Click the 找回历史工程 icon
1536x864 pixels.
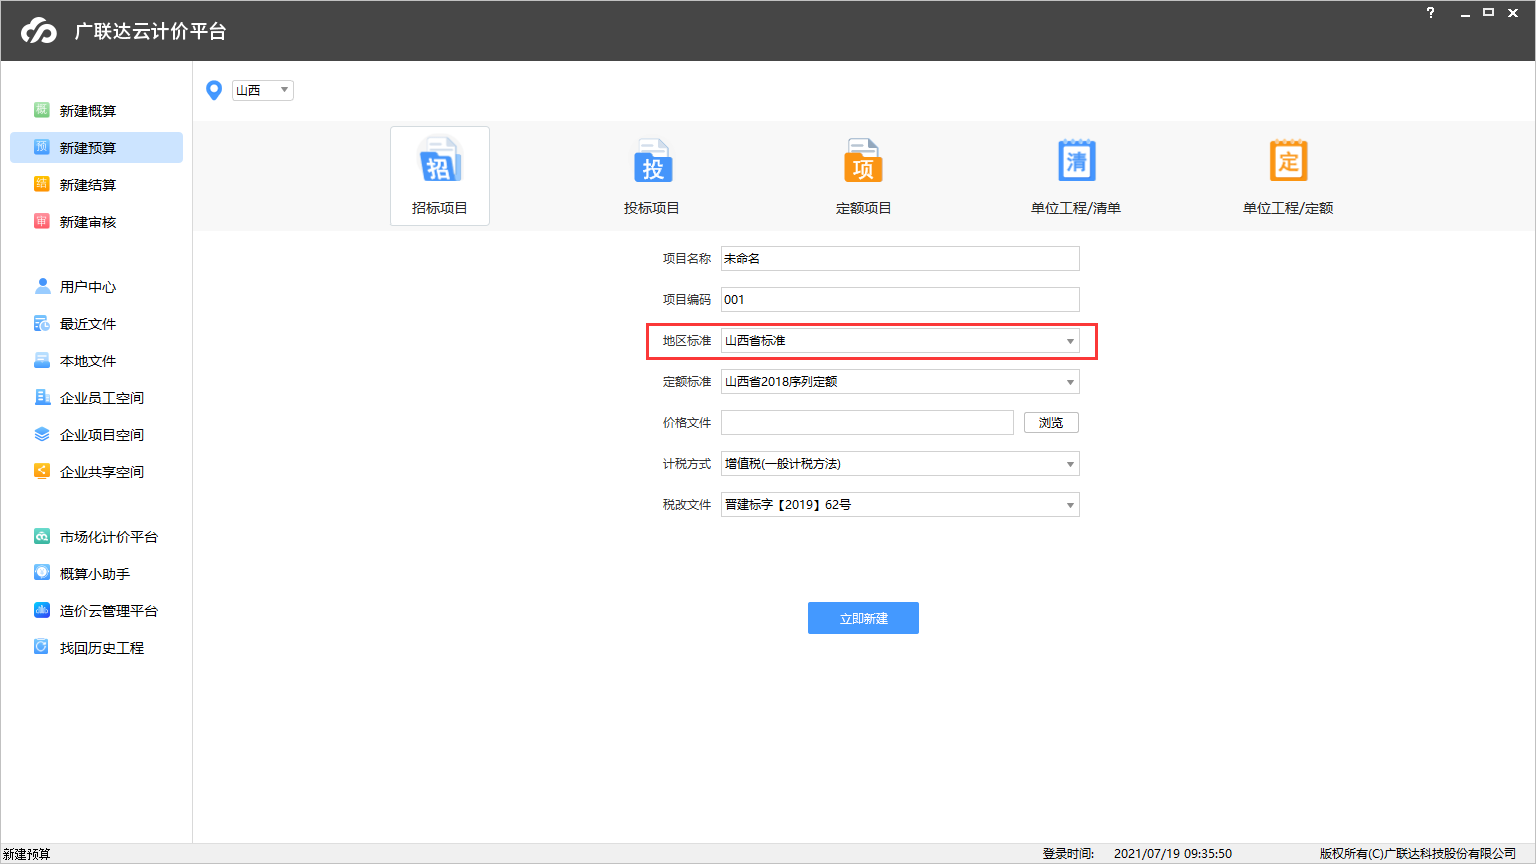42,647
